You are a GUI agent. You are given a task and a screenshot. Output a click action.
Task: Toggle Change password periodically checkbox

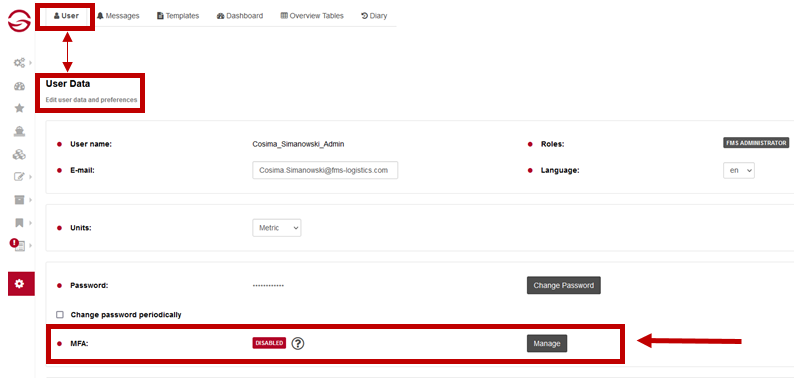point(60,315)
